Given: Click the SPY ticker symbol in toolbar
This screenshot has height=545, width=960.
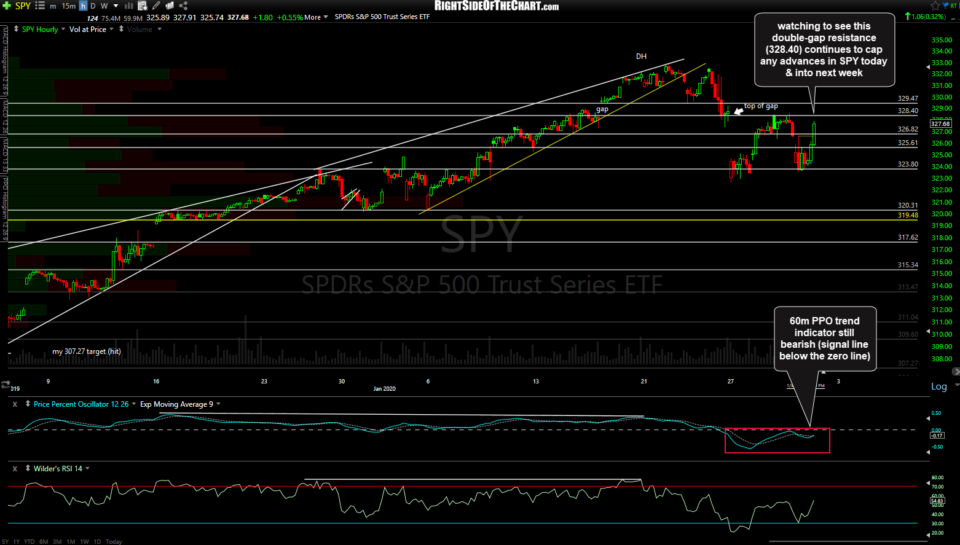Looking at the screenshot, I should (23, 6).
